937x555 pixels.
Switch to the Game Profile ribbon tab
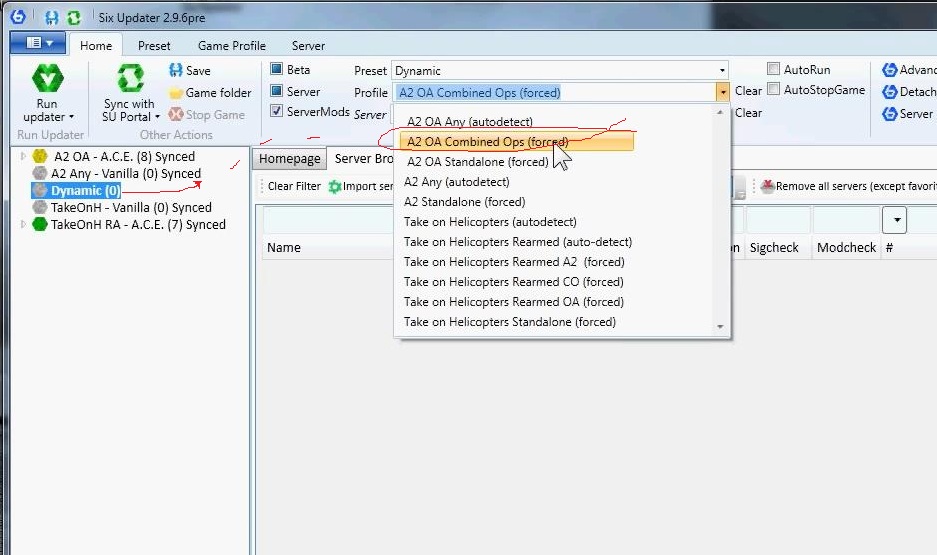pyautogui.click(x=232, y=45)
